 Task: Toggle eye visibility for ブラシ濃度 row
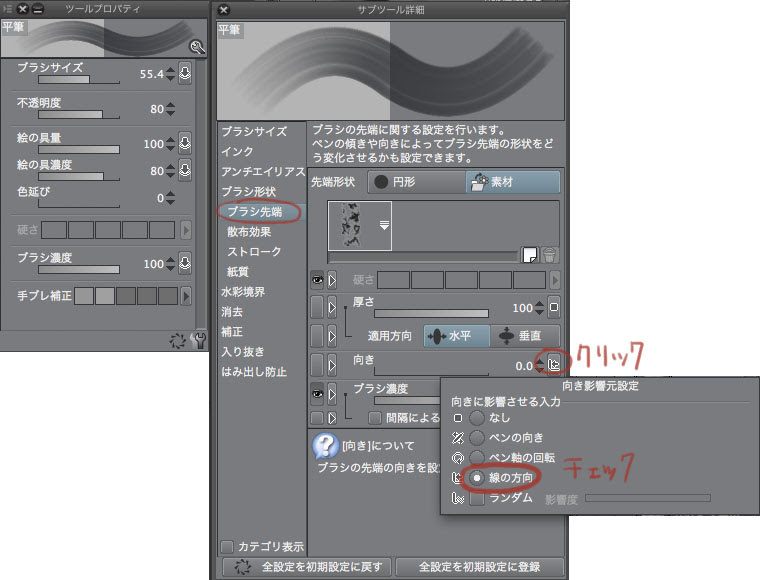click(317, 393)
